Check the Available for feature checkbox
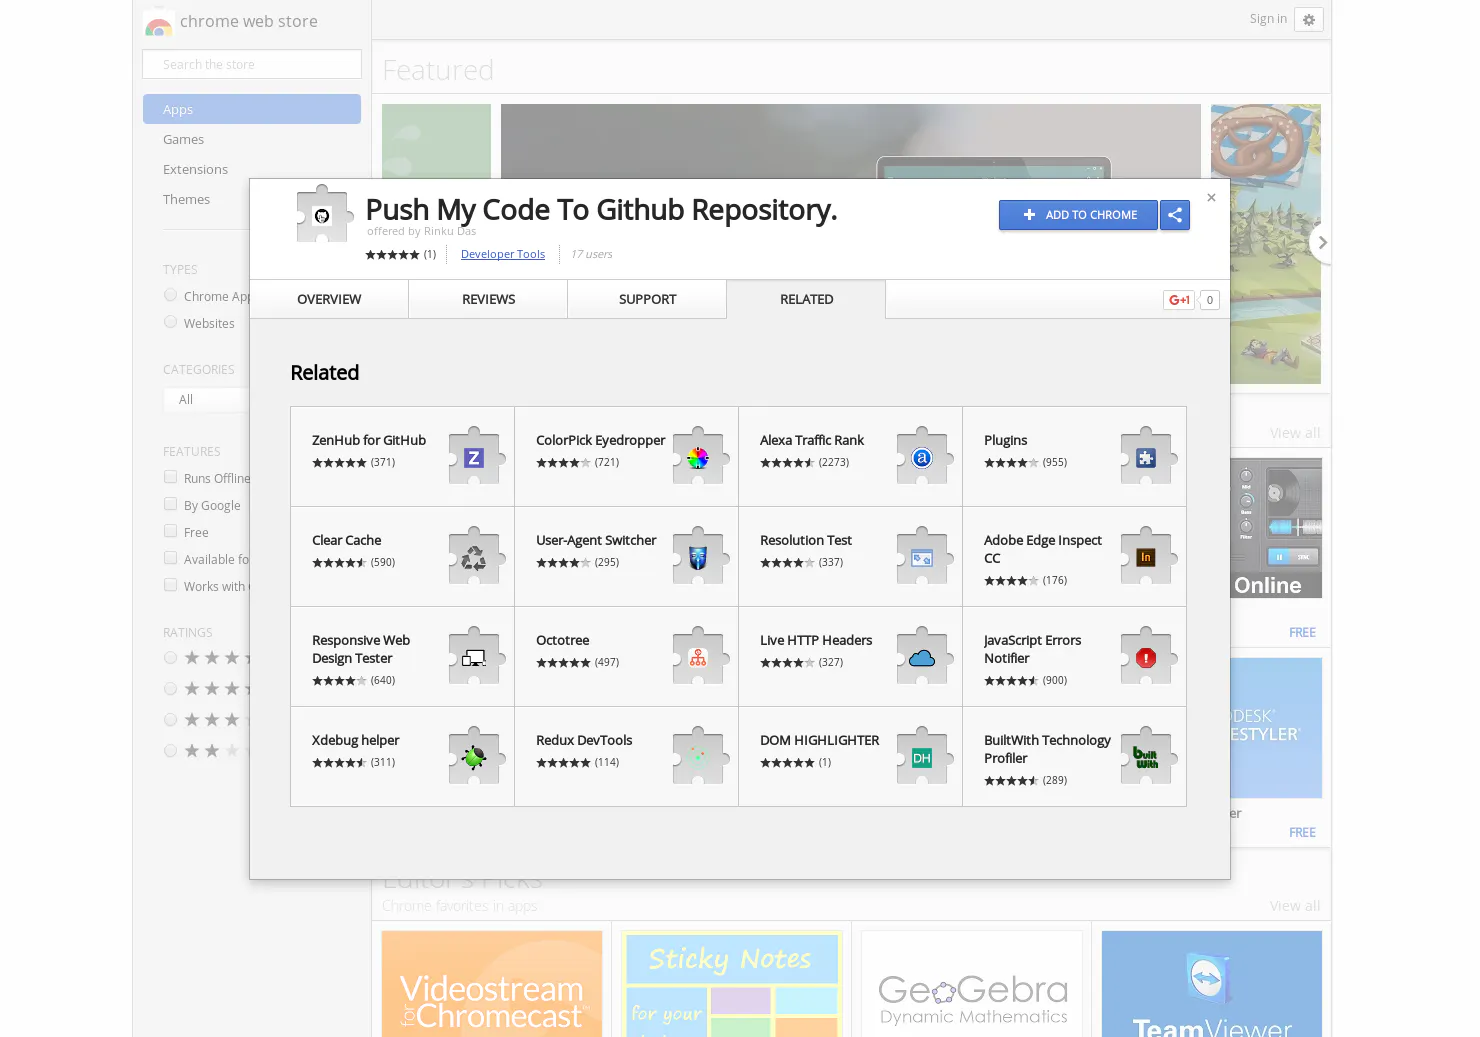Screen dimensions: 1480x1037 (x=170, y=558)
